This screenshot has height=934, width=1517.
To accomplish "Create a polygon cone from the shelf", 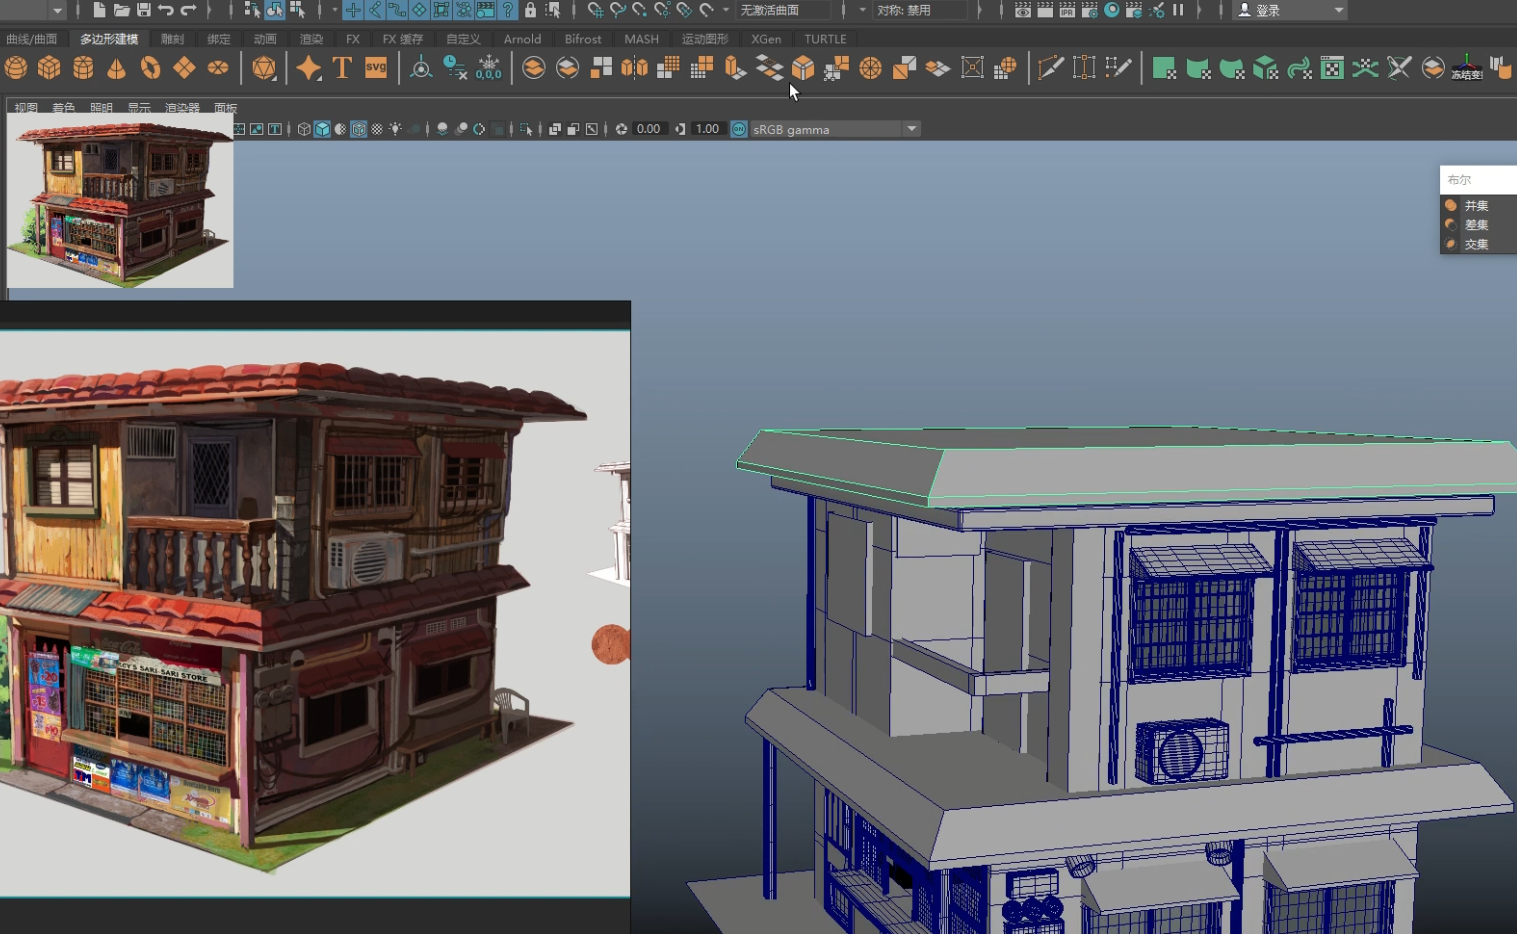I will pyautogui.click(x=117, y=68).
